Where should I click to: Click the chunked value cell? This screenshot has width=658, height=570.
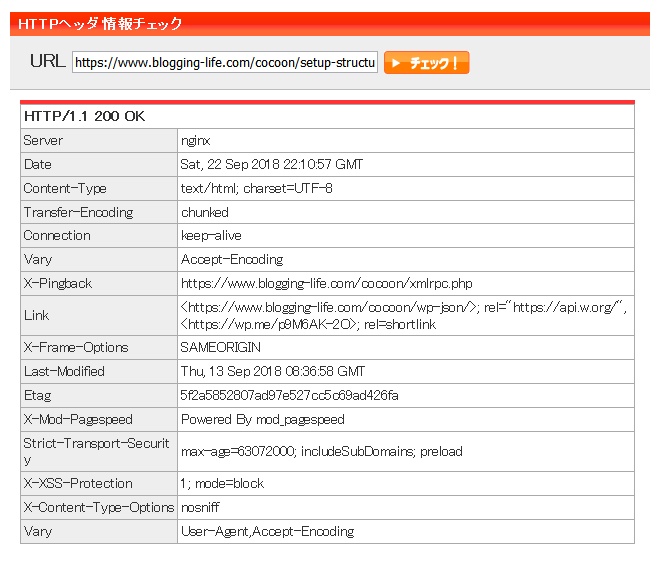pos(406,212)
